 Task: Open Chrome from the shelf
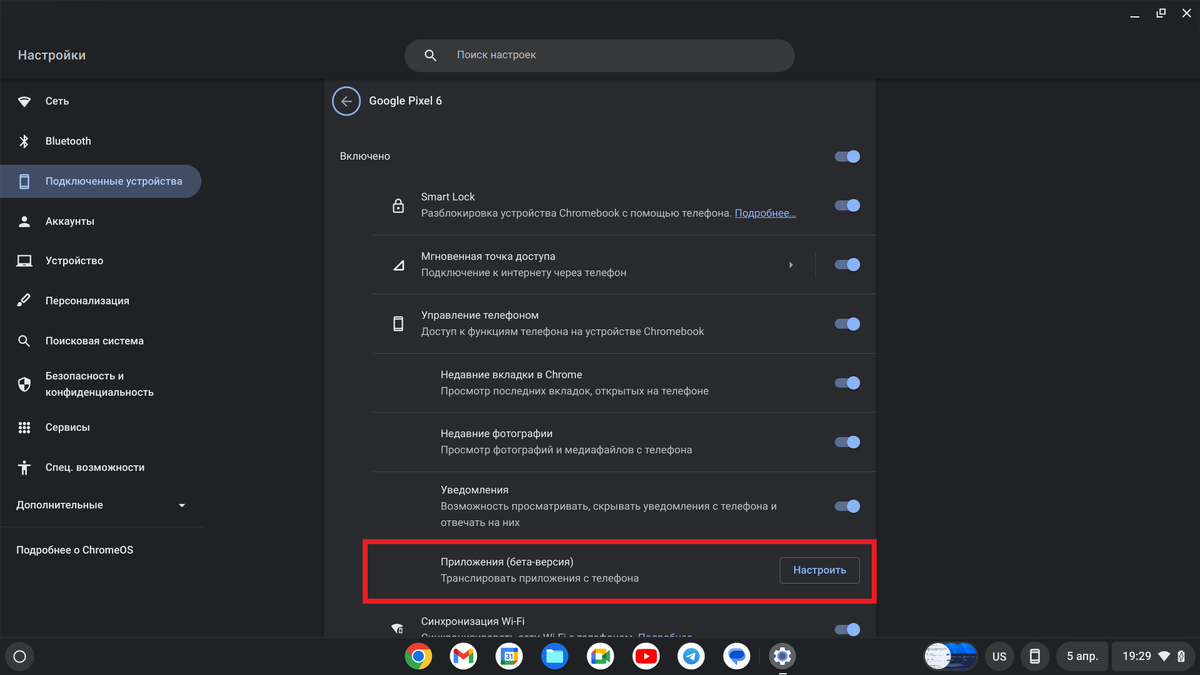pyautogui.click(x=418, y=656)
